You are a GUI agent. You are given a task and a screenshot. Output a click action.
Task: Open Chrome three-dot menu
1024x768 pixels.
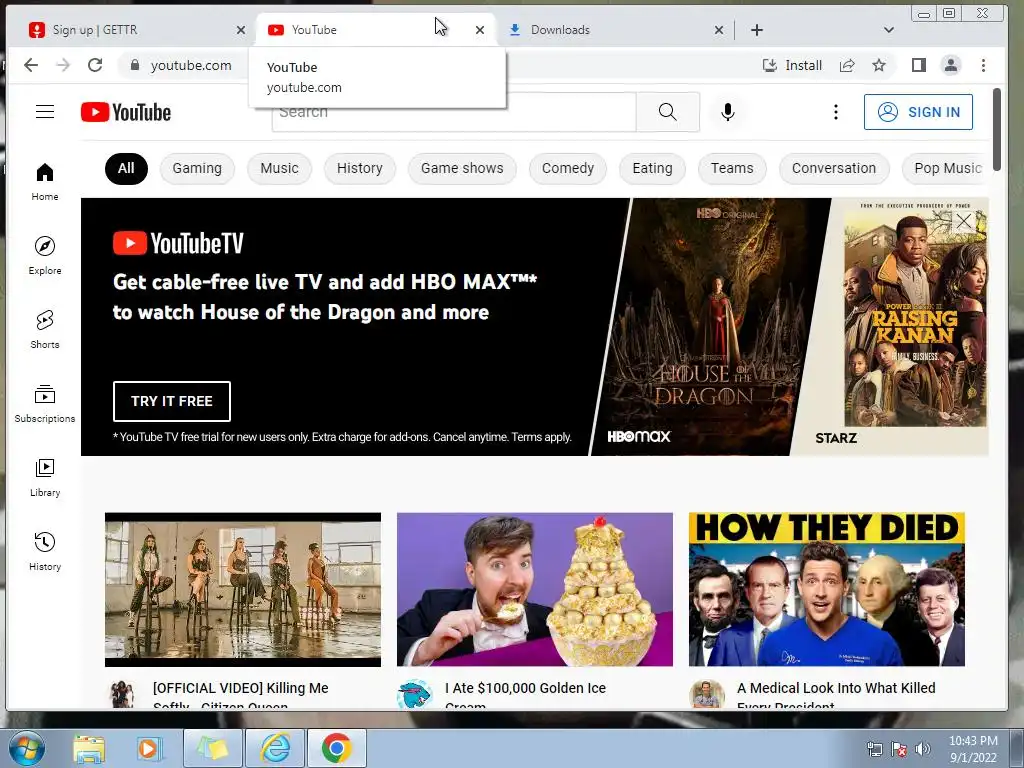click(x=984, y=65)
